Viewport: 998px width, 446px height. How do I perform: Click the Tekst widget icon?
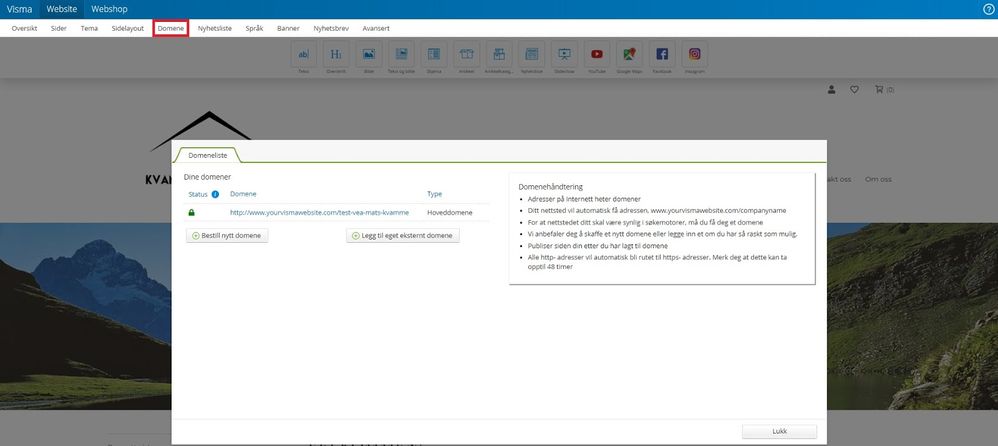point(304,54)
